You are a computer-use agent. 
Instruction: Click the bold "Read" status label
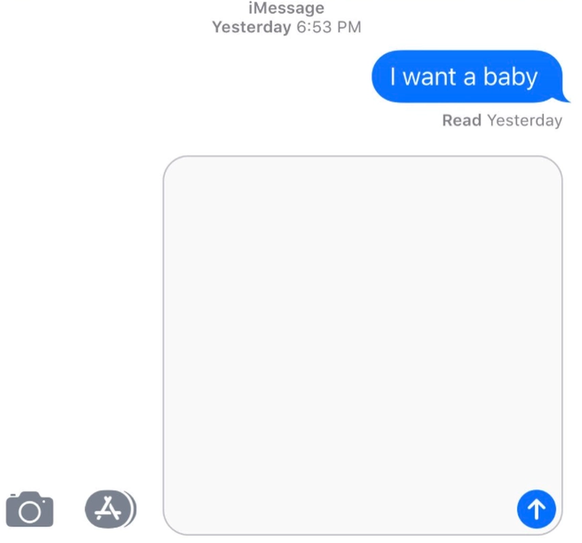[x=462, y=120]
